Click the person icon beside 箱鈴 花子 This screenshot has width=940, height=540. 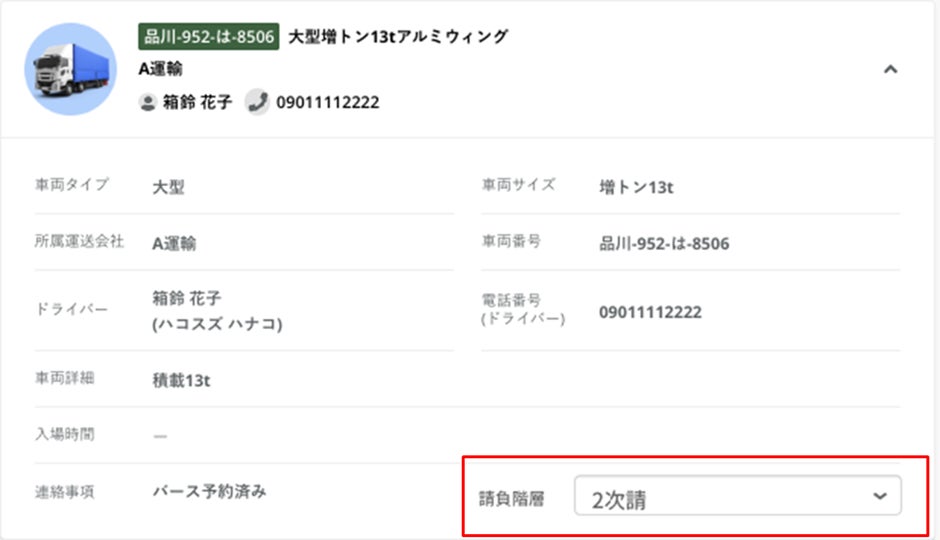pos(148,102)
